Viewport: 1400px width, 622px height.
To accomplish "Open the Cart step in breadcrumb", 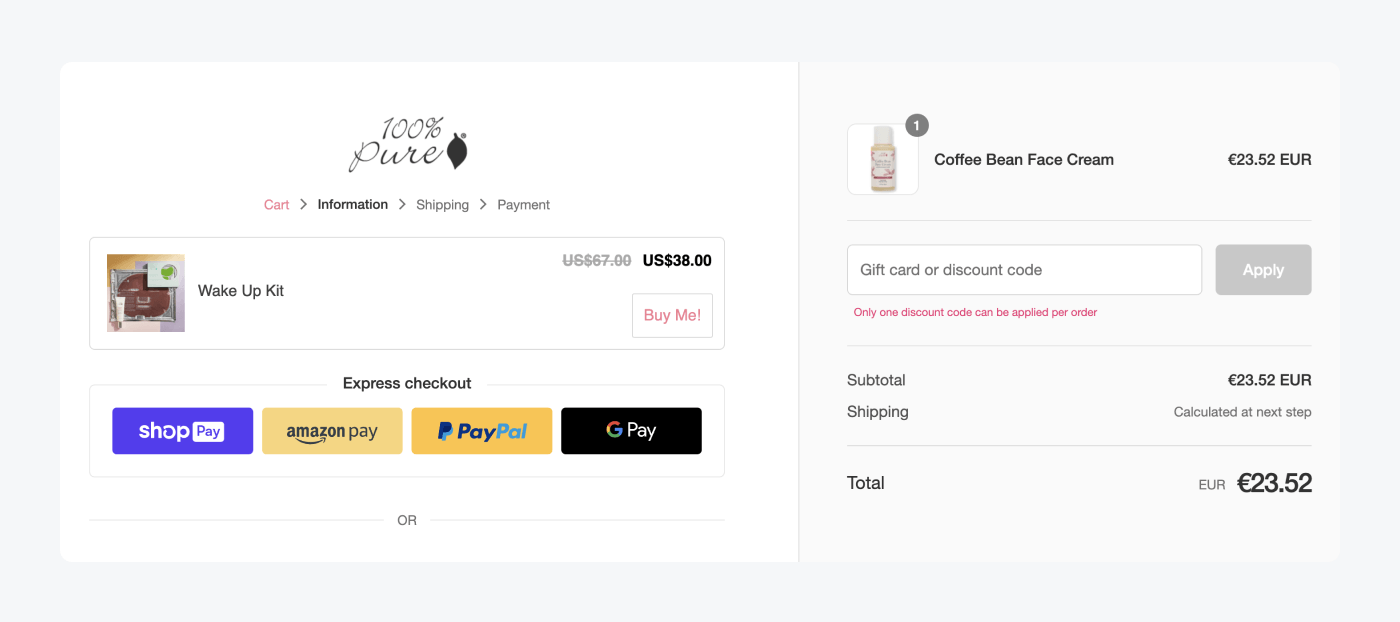I will coord(276,204).
